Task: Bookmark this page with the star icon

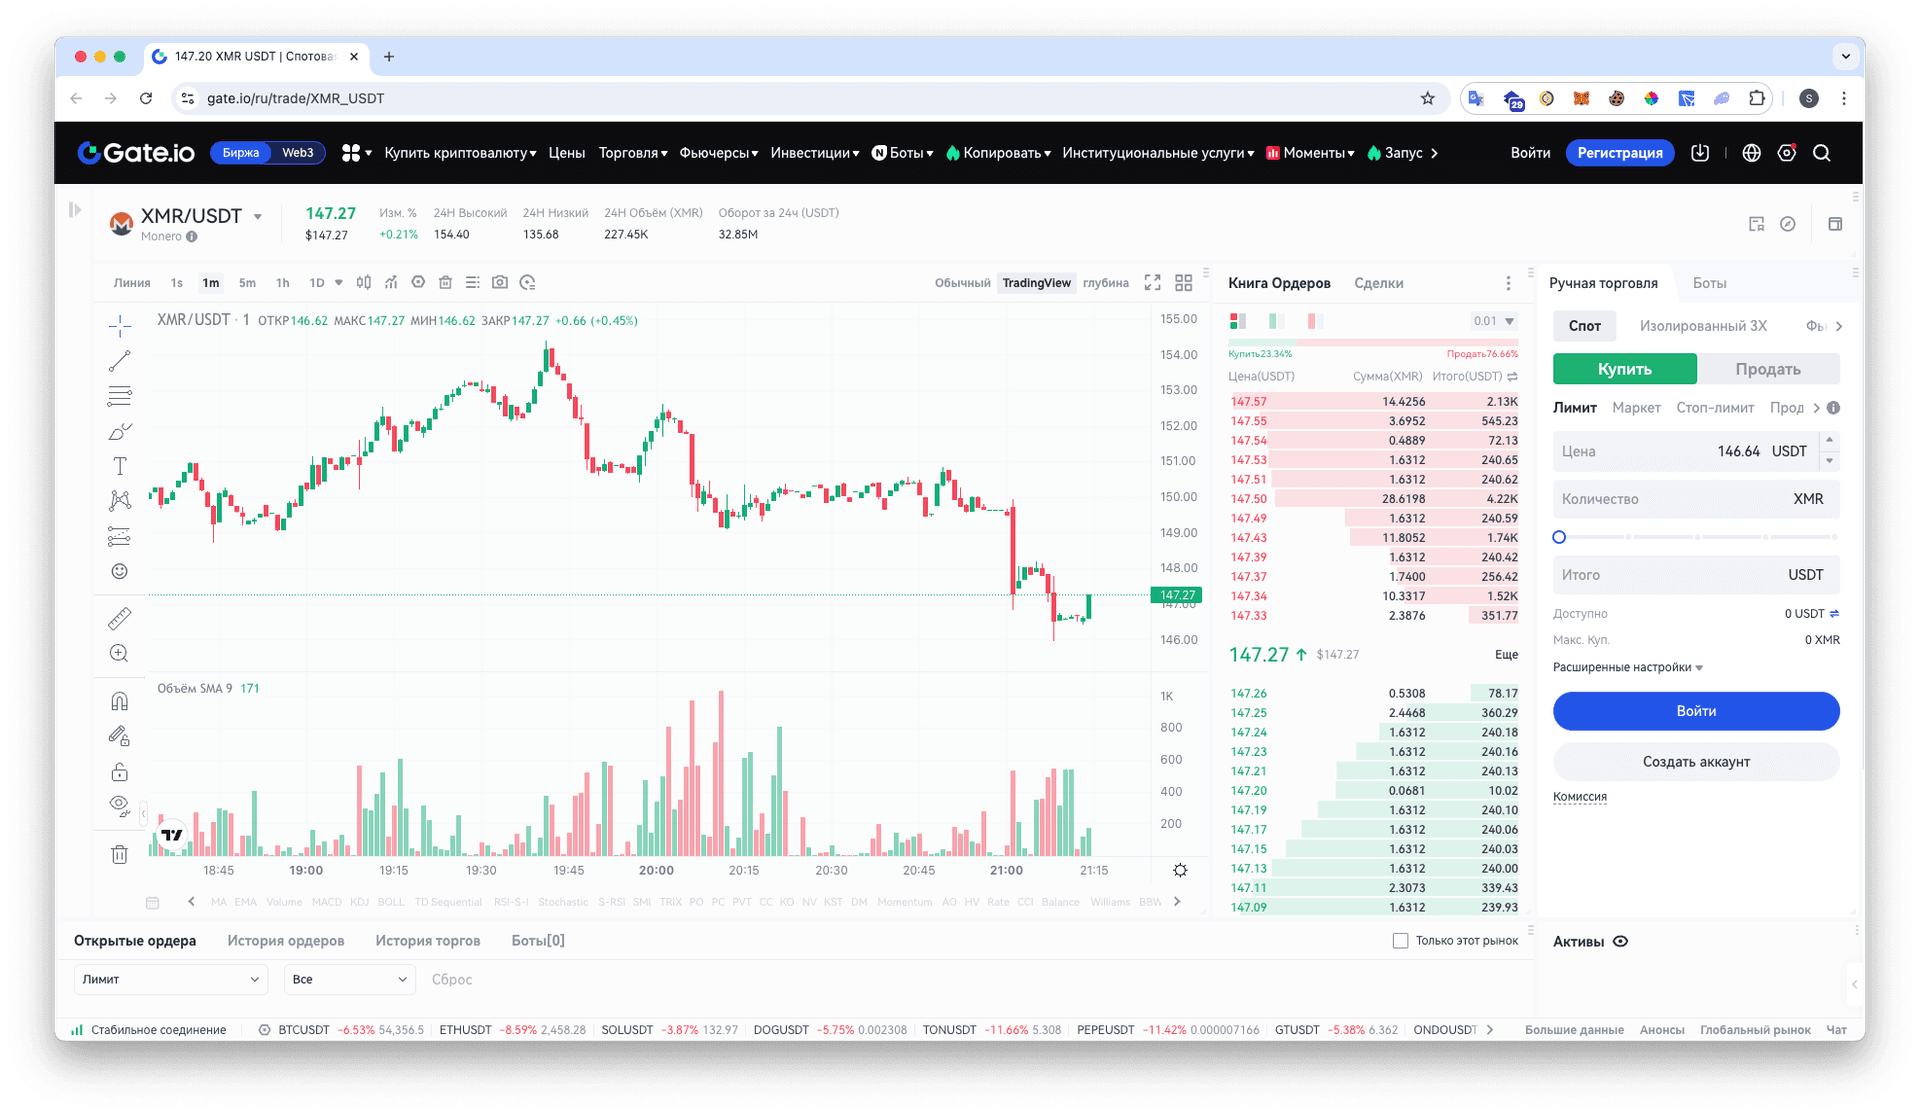Action: tap(1427, 98)
